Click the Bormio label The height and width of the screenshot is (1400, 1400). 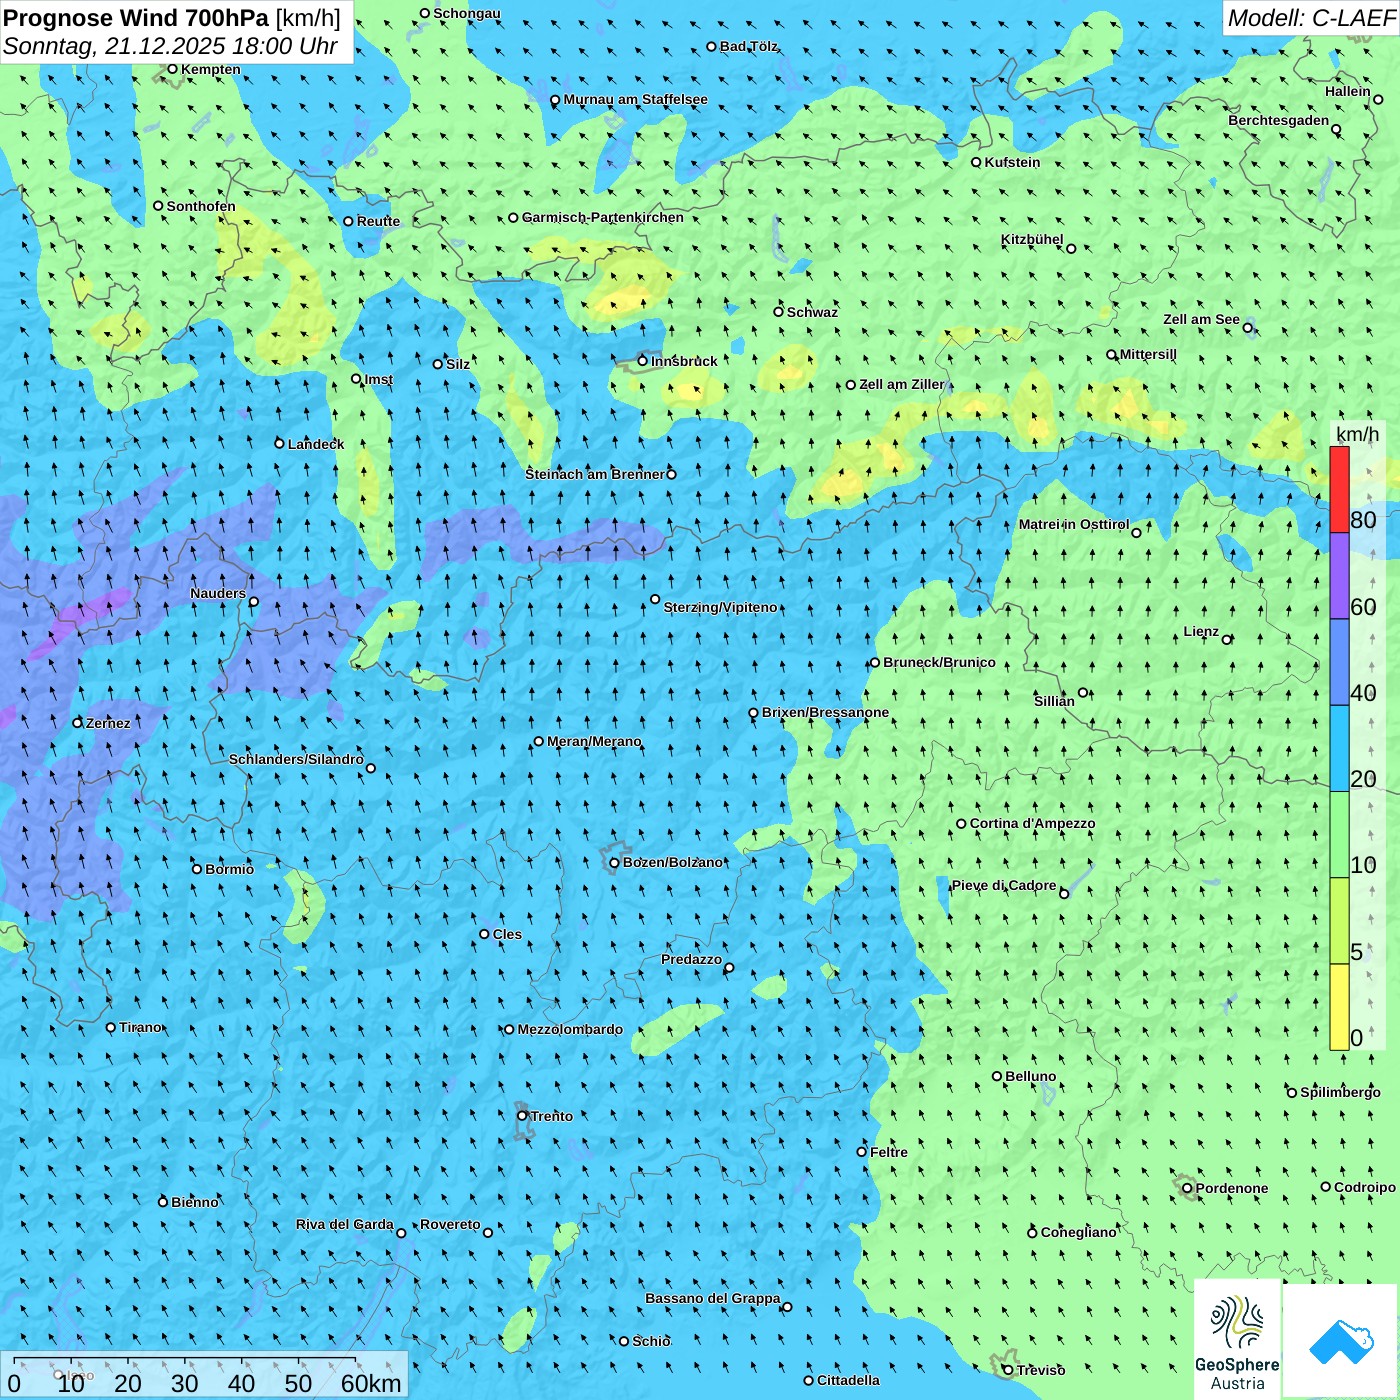tap(229, 869)
